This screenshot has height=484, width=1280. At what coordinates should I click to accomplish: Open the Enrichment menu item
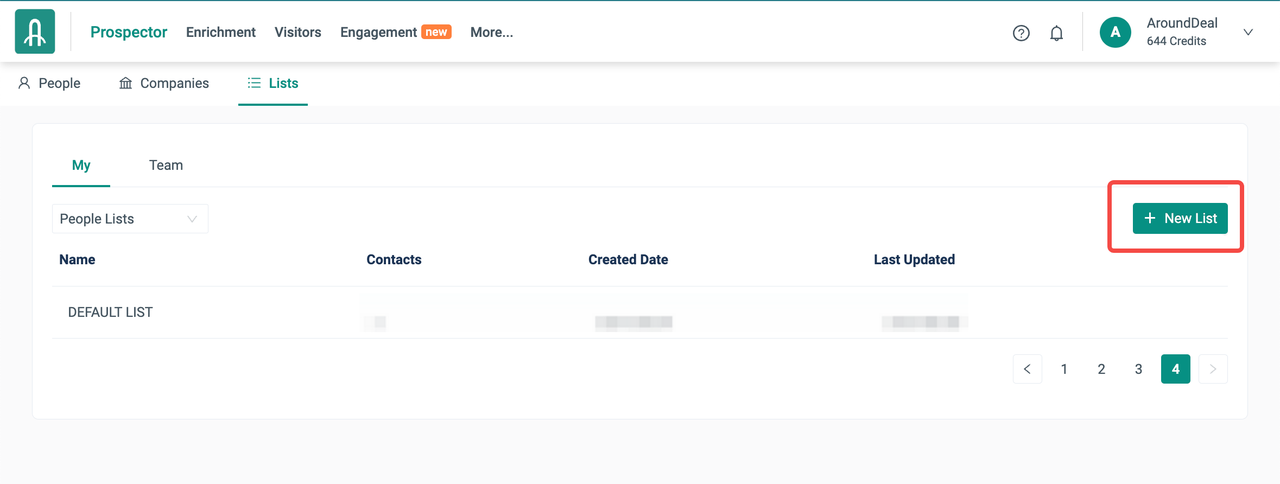click(221, 32)
